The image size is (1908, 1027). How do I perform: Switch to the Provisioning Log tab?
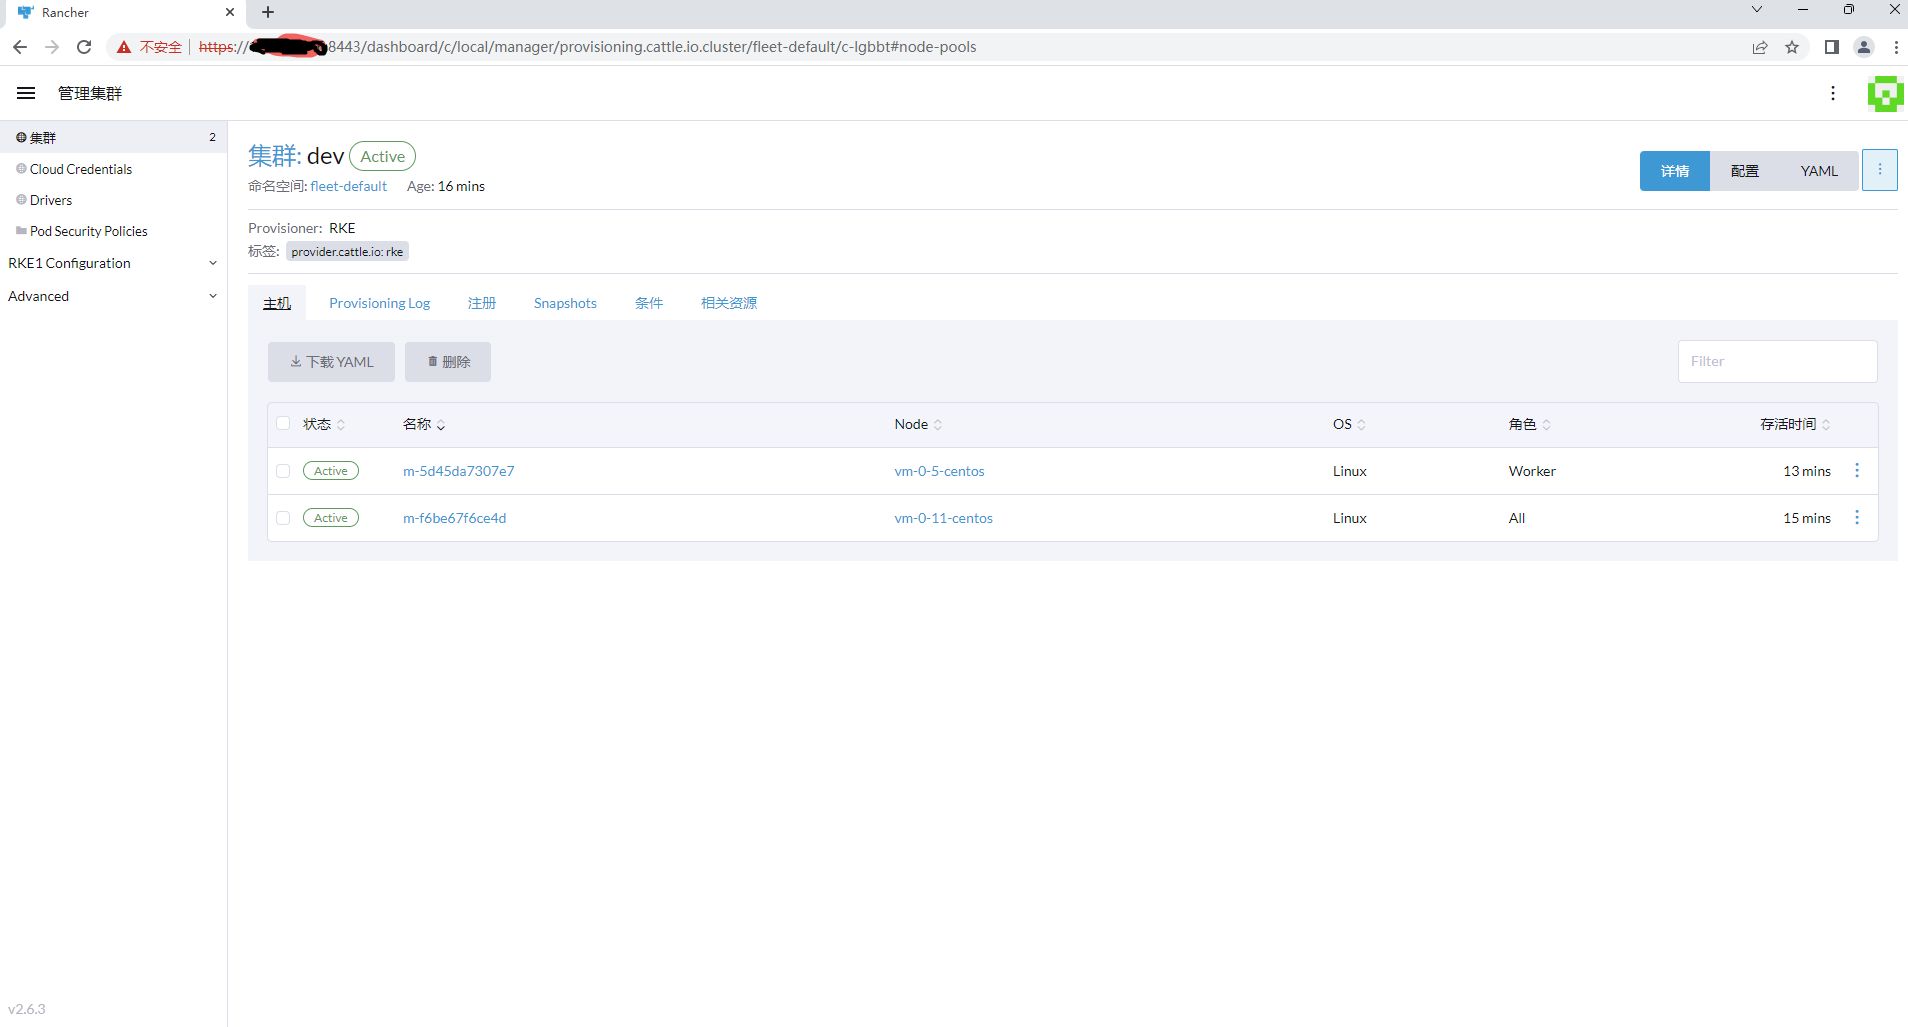(x=379, y=303)
